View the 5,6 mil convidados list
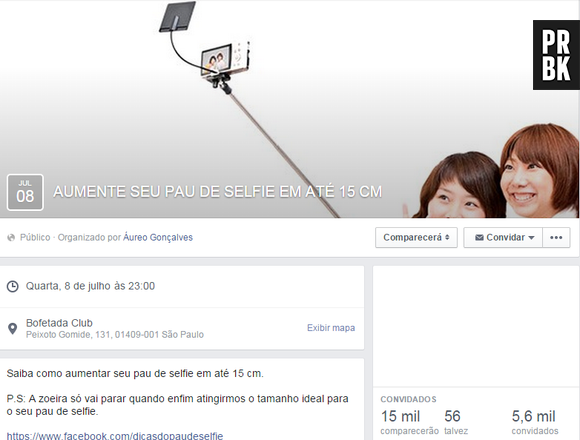 click(535, 422)
